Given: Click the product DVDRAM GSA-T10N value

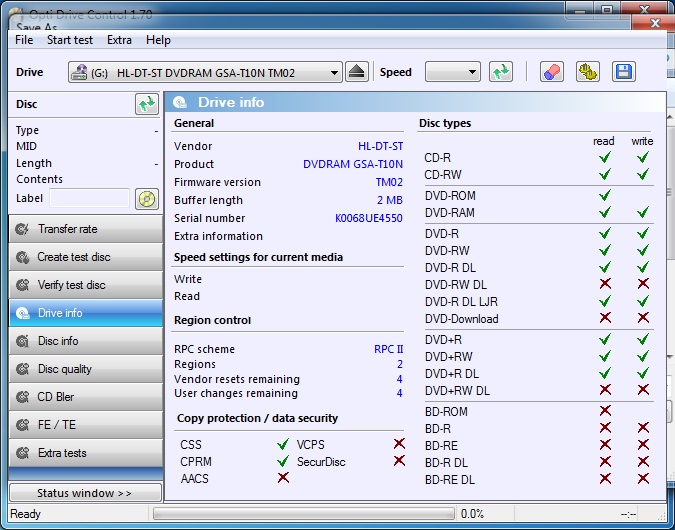Looking at the screenshot, I should [353, 164].
